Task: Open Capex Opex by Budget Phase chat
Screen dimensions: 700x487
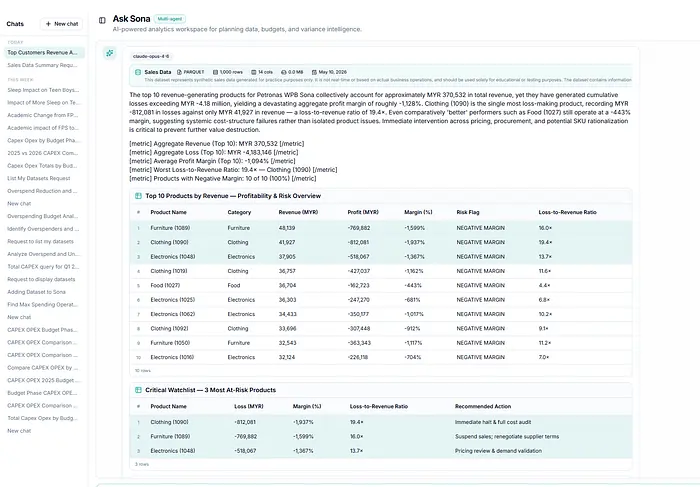Action: 44,141
